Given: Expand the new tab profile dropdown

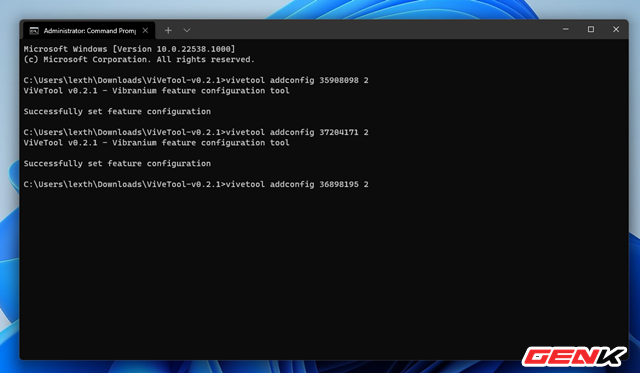Looking at the screenshot, I should (x=187, y=30).
